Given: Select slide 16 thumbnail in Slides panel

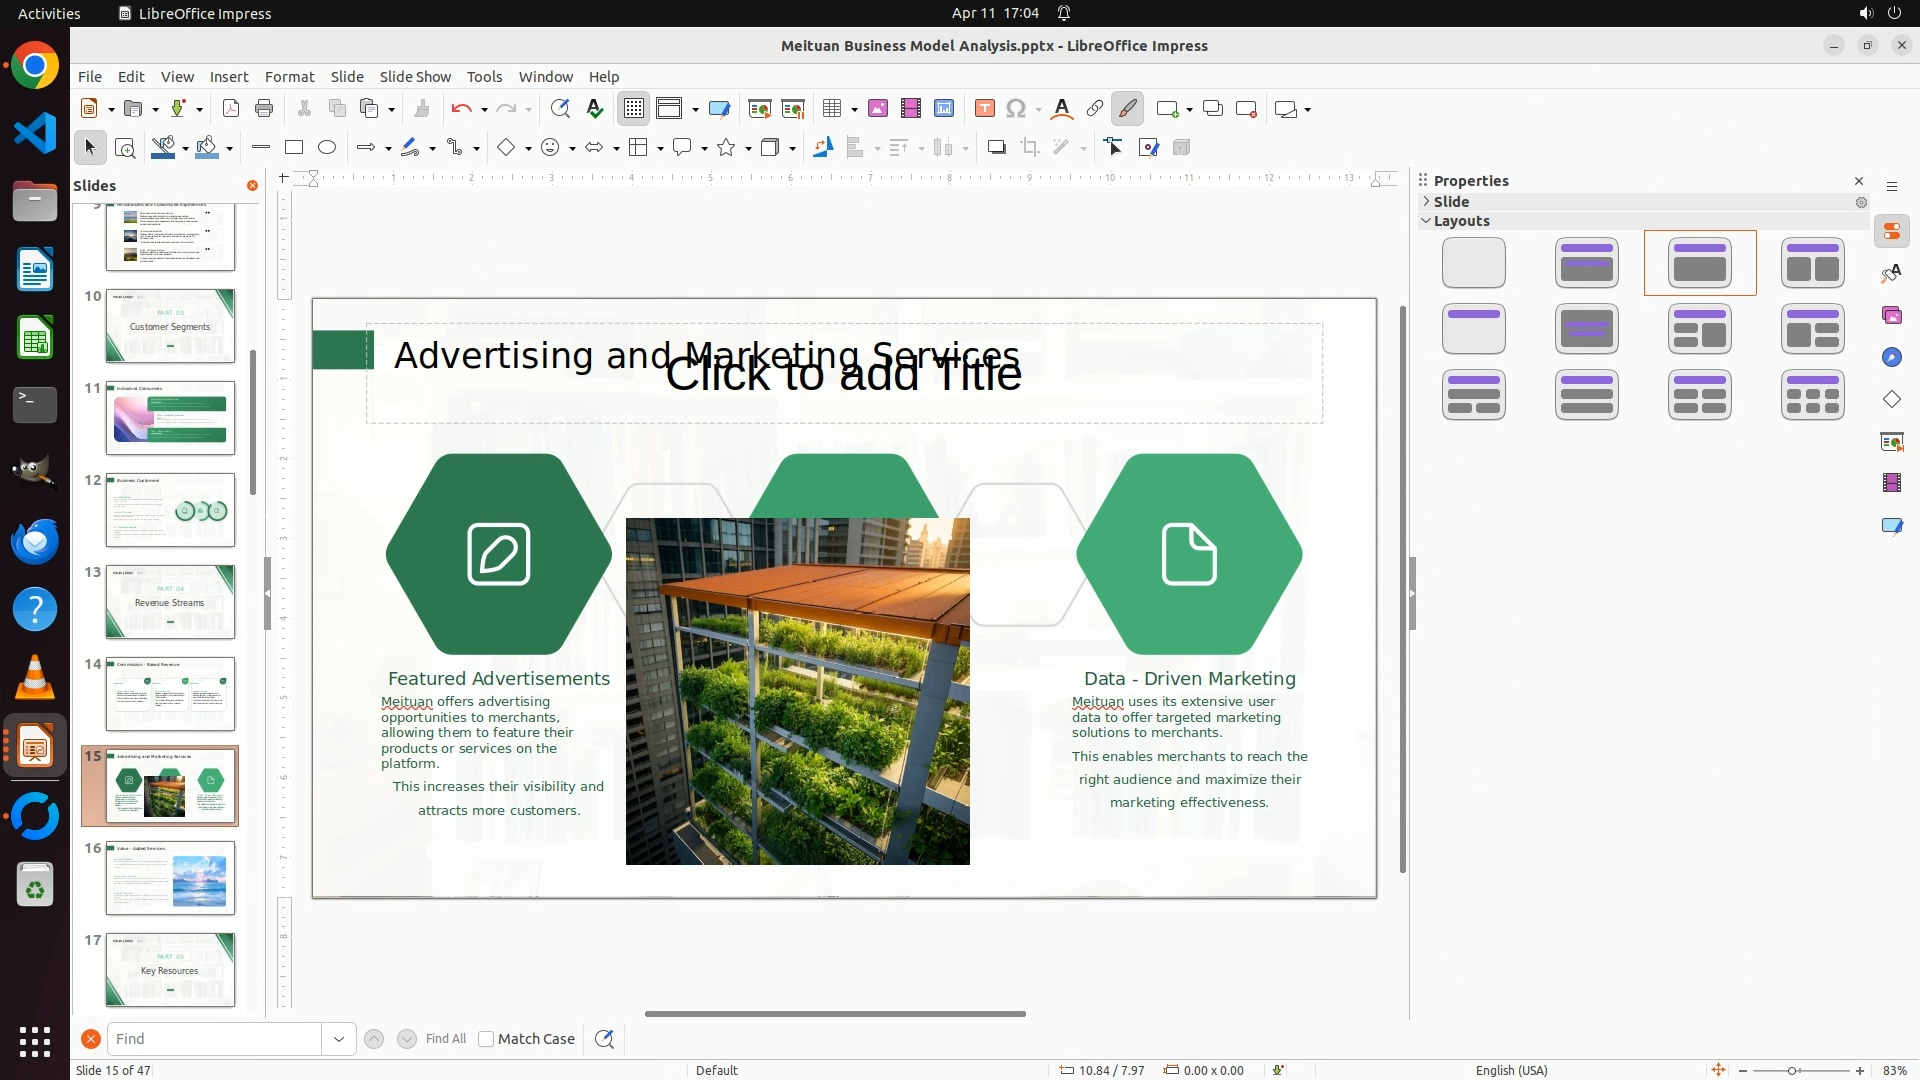Looking at the screenshot, I should (170, 877).
